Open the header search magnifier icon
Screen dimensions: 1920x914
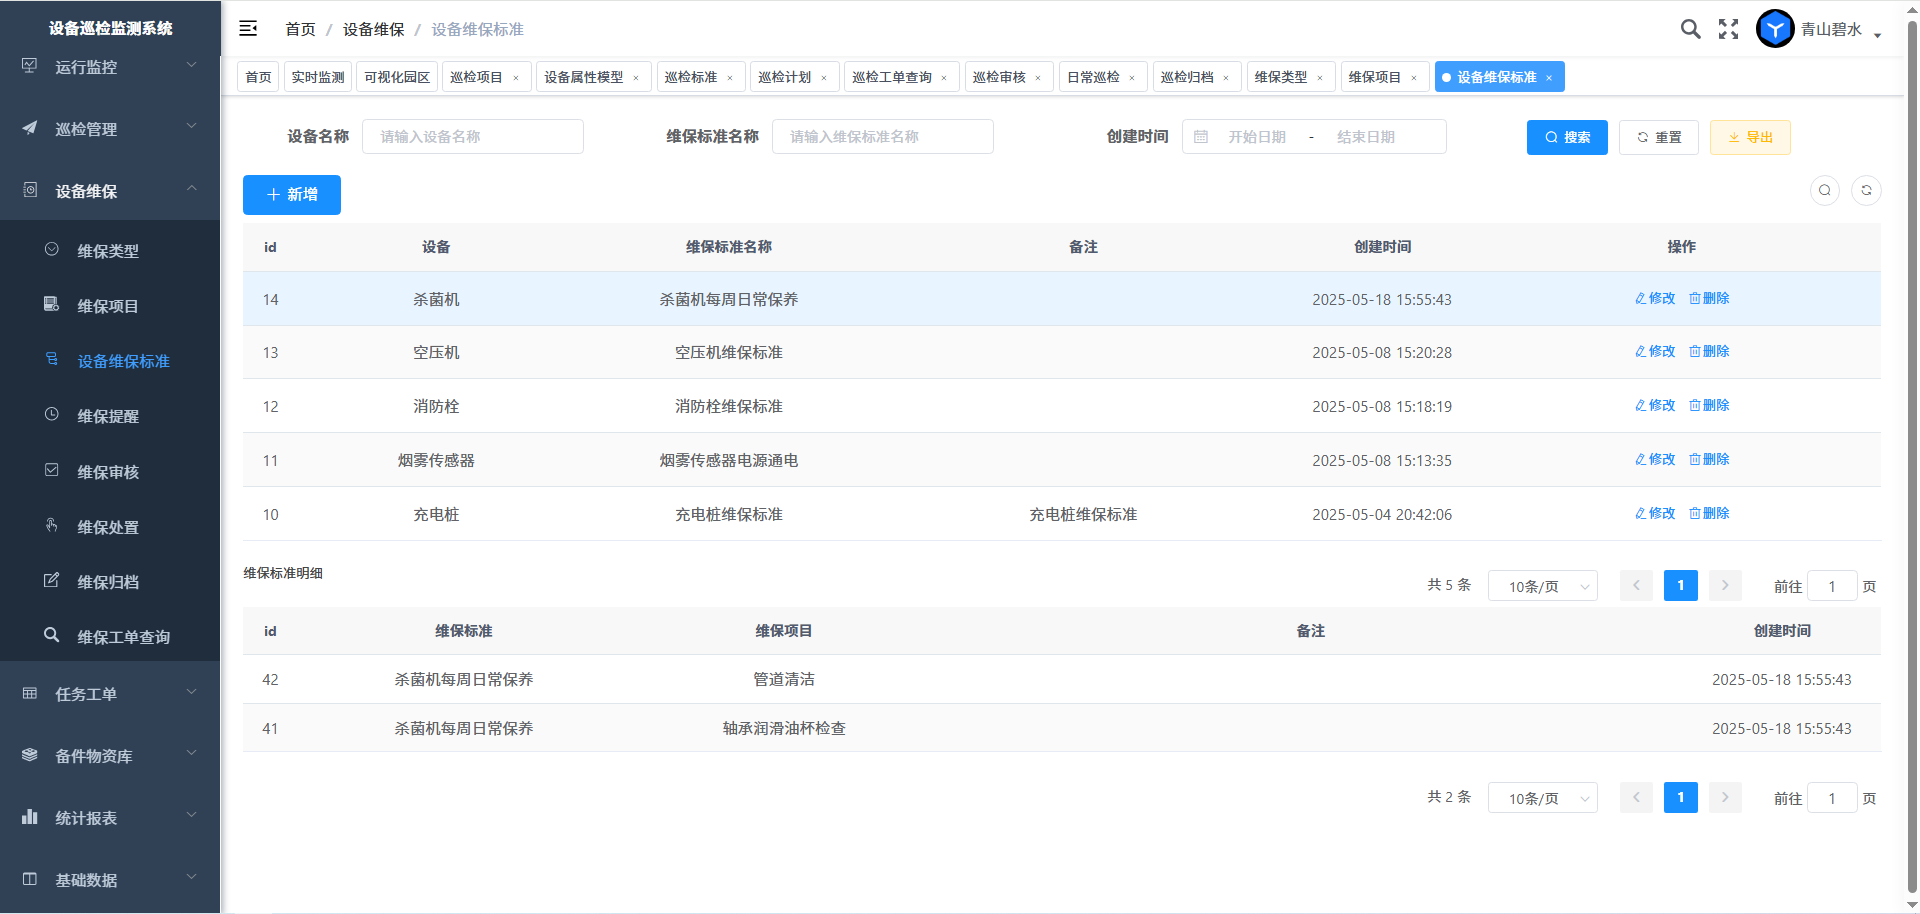click(1690, 29)
